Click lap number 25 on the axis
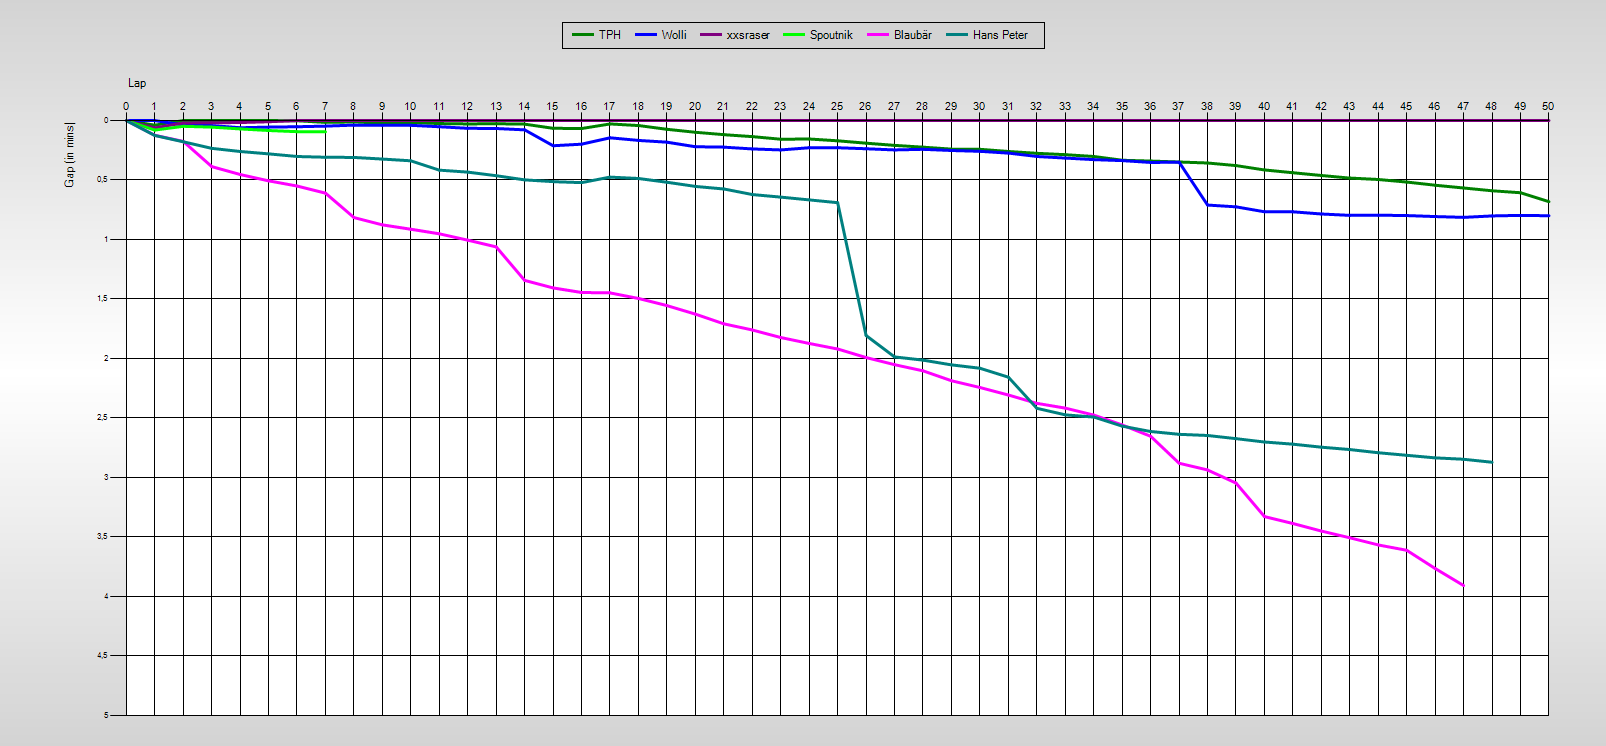The width and height of the screenshot is (1606, 746). pos(837,106)
